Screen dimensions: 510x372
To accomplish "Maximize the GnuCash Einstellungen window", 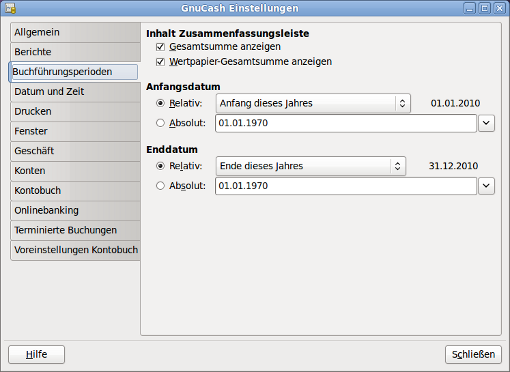I will click(x=485, y=8).
